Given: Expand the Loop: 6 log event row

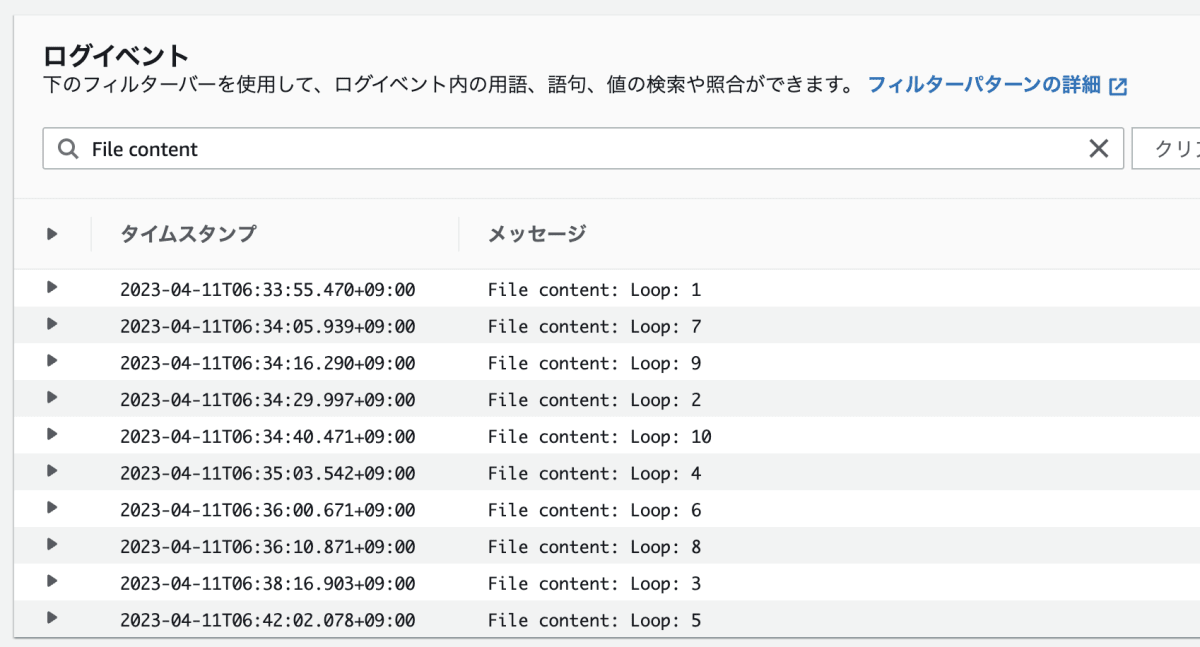Looking at the screenshot, I should pyautogui.click(x=52, y=508).
